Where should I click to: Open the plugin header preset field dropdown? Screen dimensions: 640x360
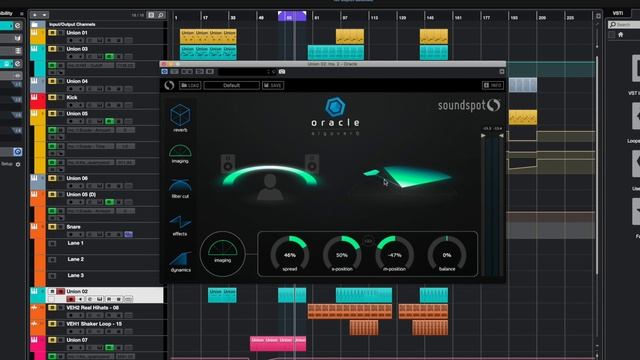pyautogui.click(x=246, y=71)
